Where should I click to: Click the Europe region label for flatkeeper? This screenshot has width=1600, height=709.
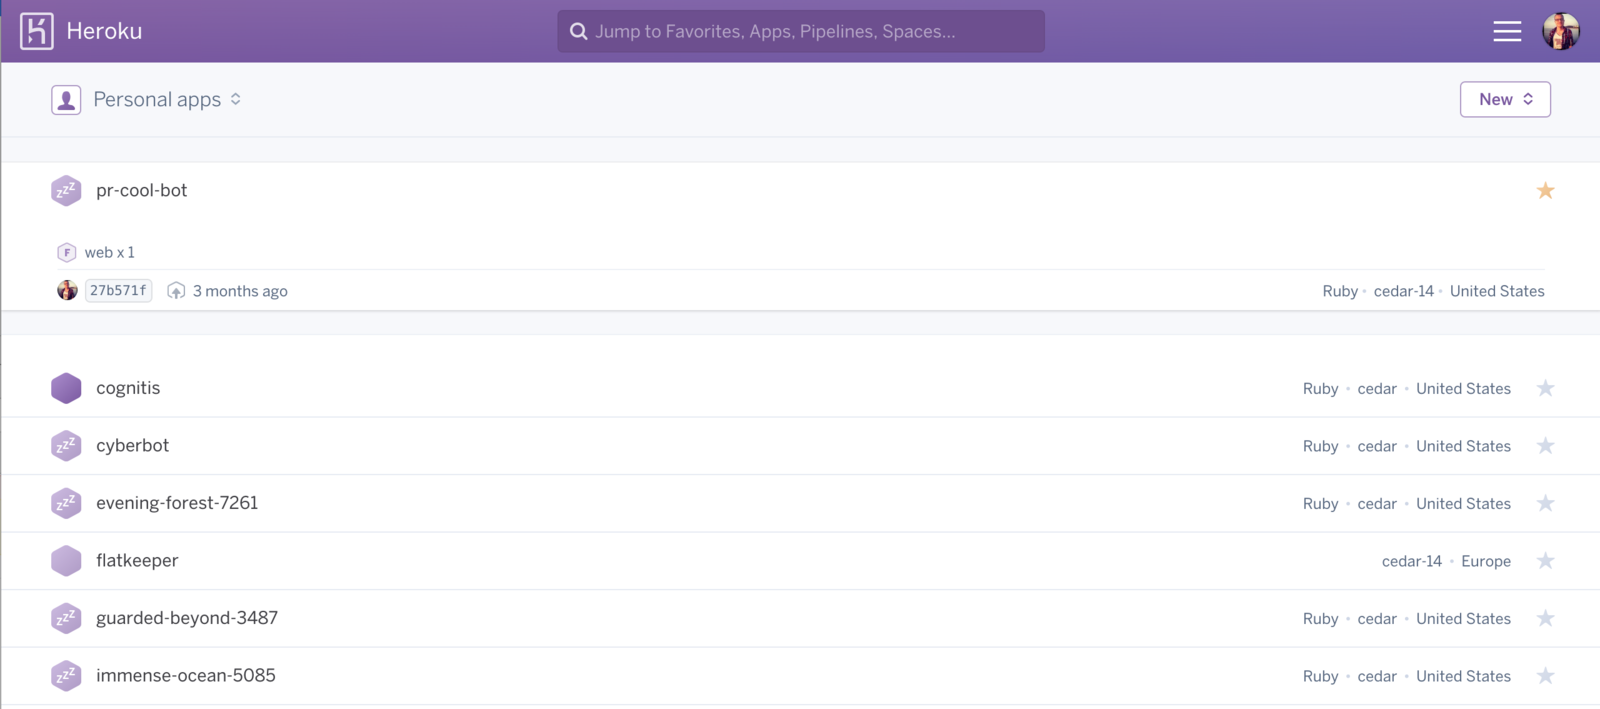(x=1486, y=561)
